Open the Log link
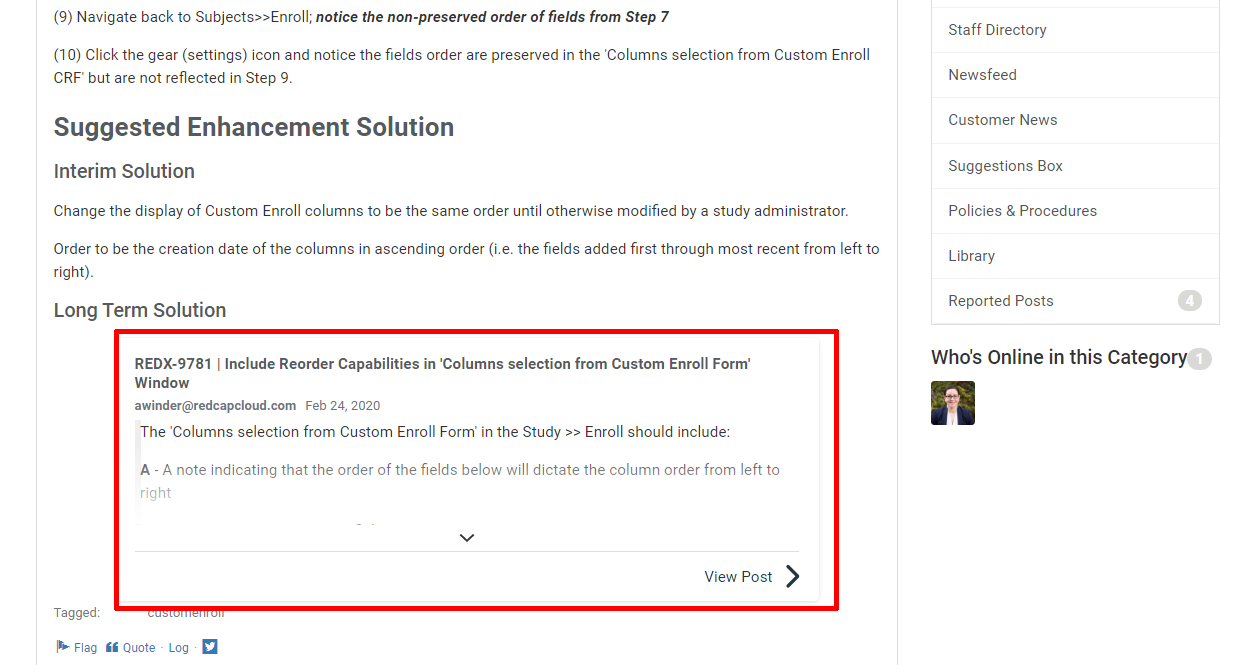This screenshot has height=665, width=1241. click(178, 648)
